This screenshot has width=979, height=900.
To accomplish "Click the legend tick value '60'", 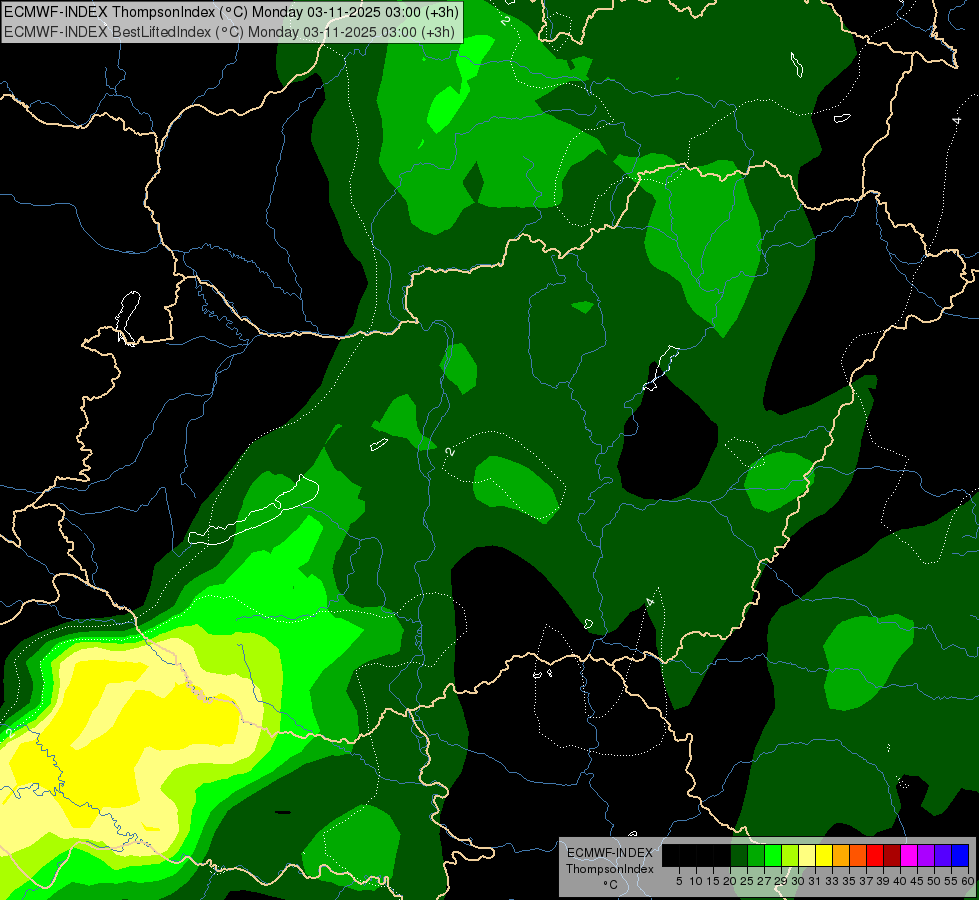I will tap(968, 881).
